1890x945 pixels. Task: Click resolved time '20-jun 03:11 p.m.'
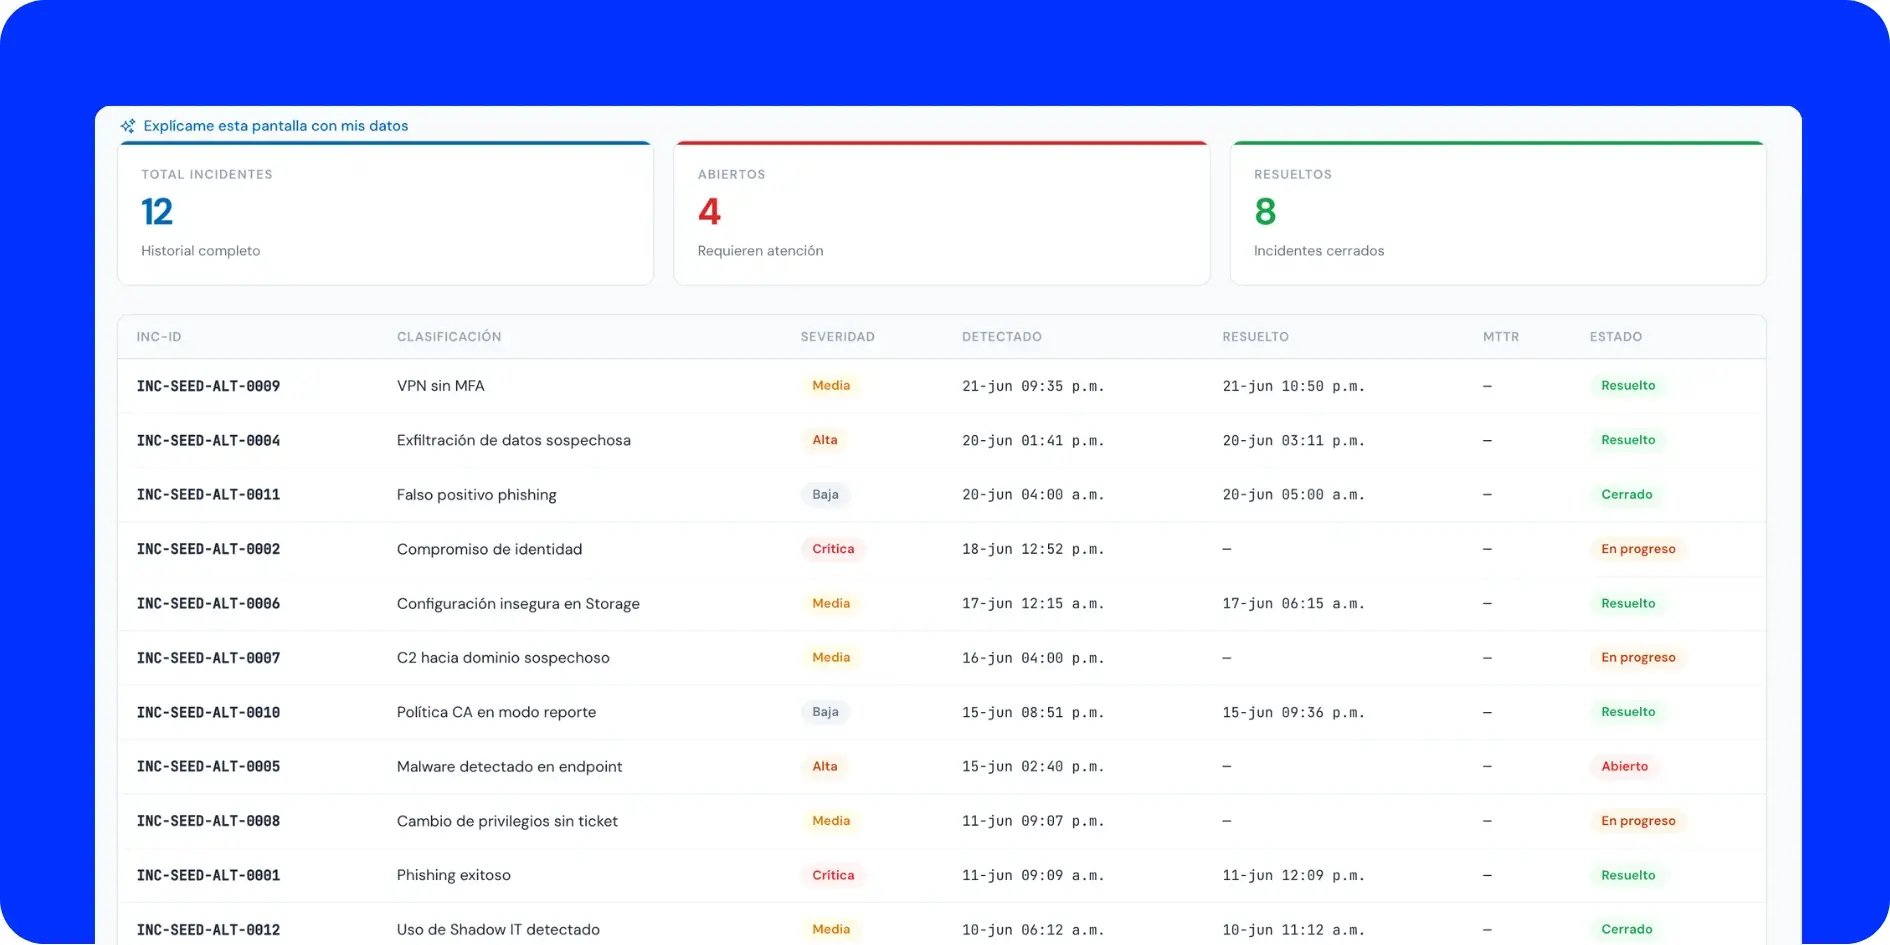coord(1293,440)
